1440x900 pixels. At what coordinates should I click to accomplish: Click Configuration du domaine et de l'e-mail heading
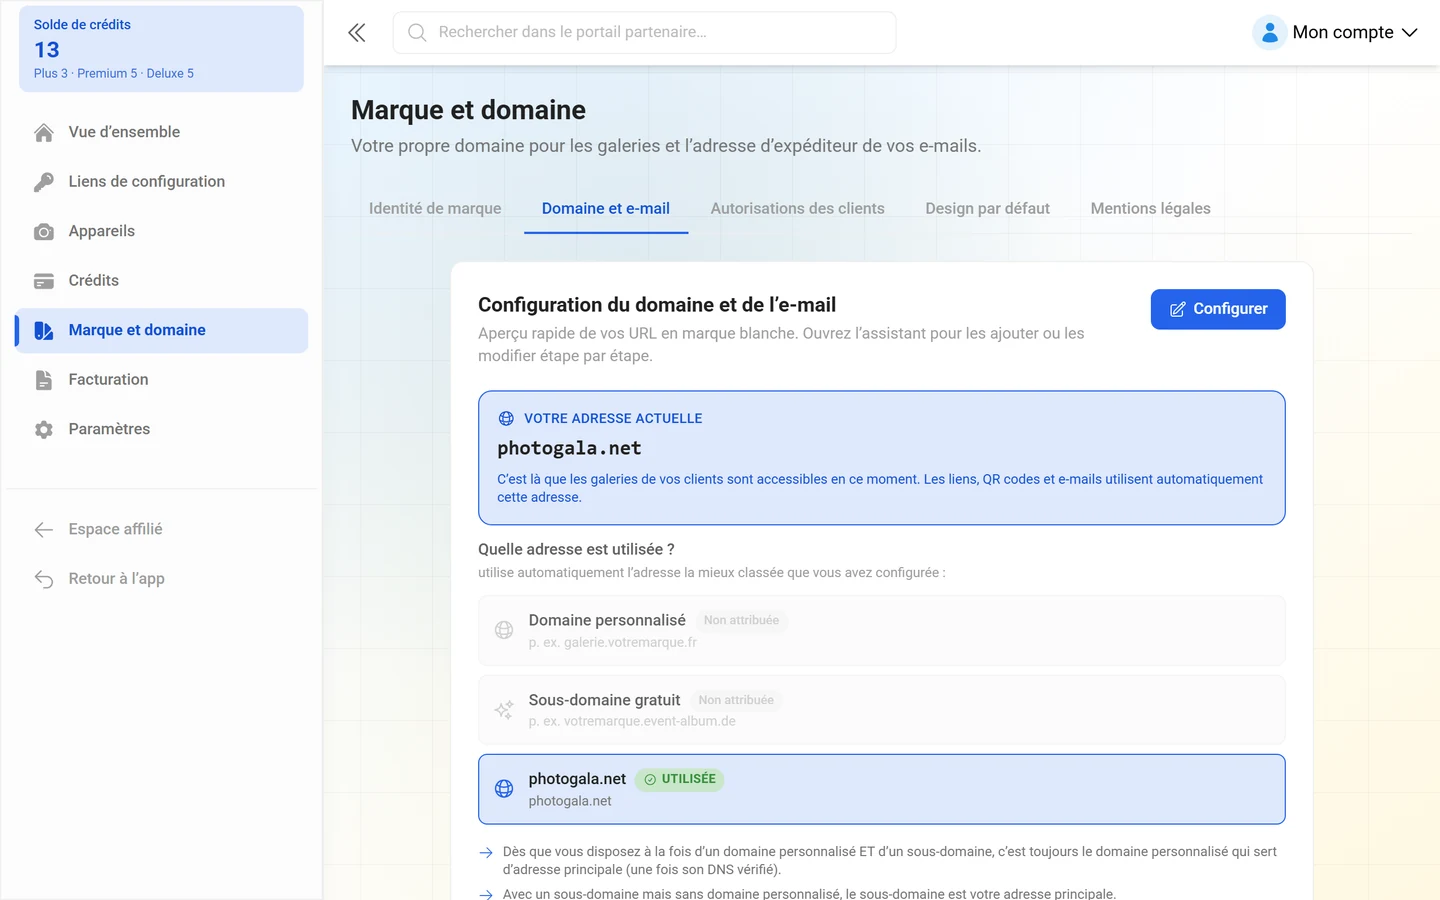tap(657, 305)
